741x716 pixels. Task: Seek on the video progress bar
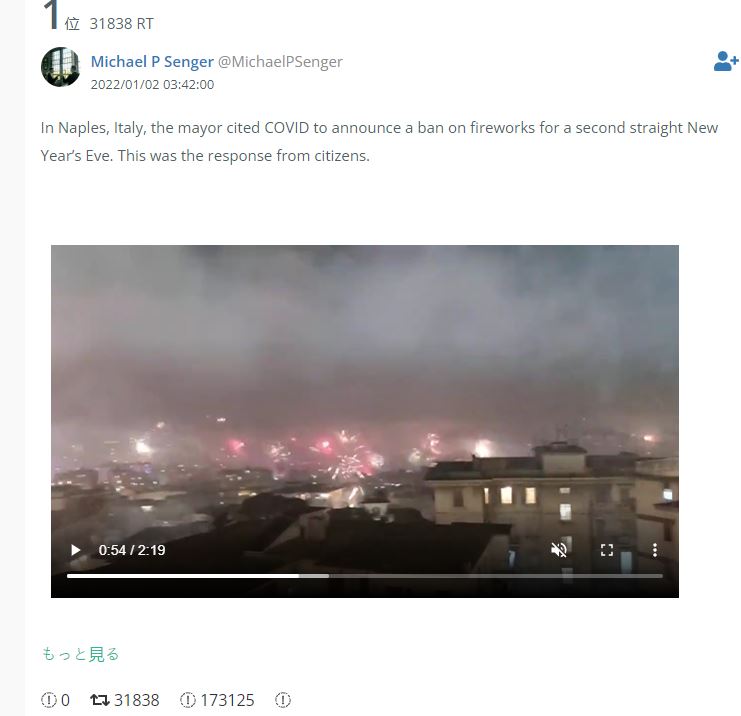click(364, 576)
